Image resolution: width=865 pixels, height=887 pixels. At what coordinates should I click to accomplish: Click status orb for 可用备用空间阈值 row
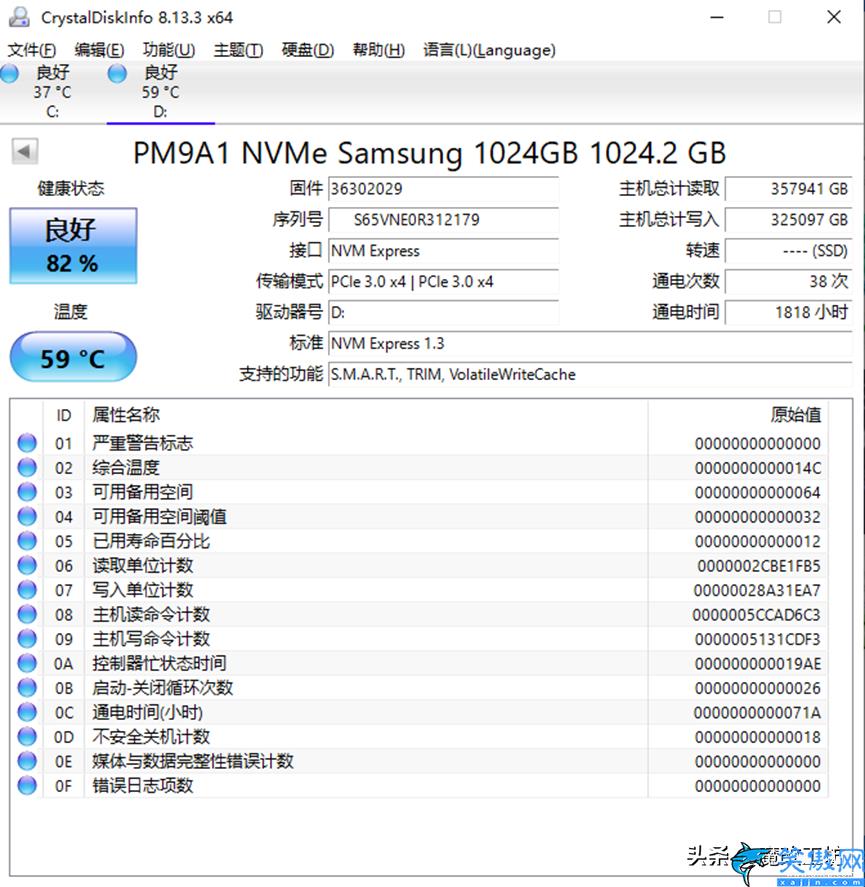tap(27, 516)
